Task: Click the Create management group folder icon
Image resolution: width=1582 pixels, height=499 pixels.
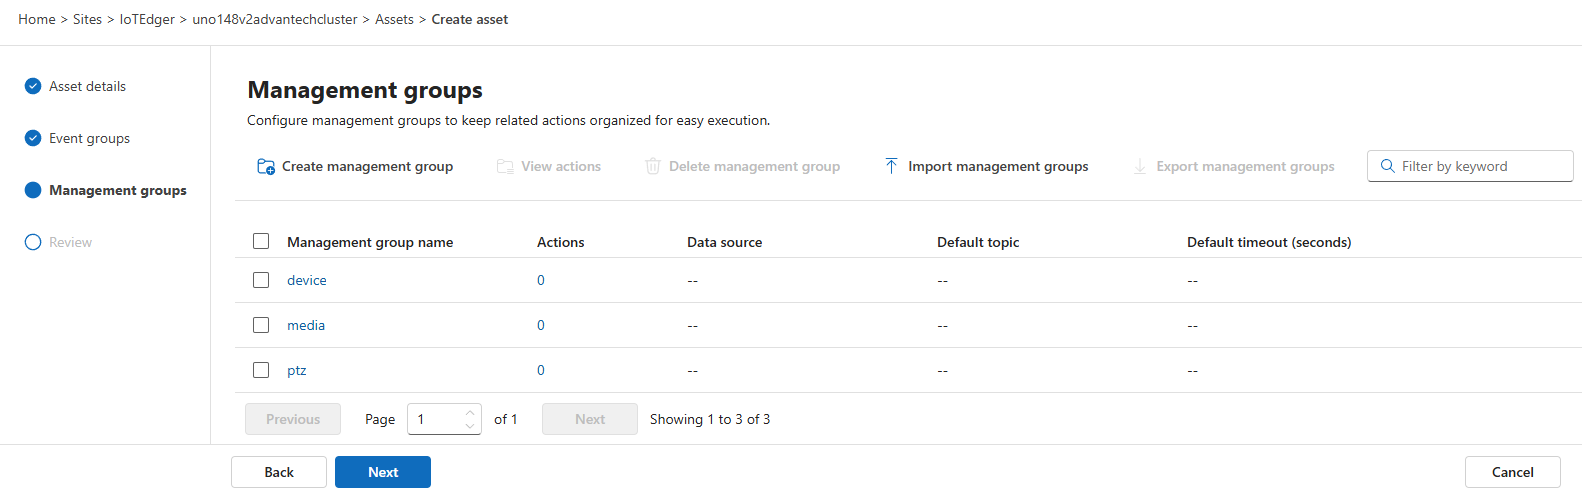Action: [266, 167]
